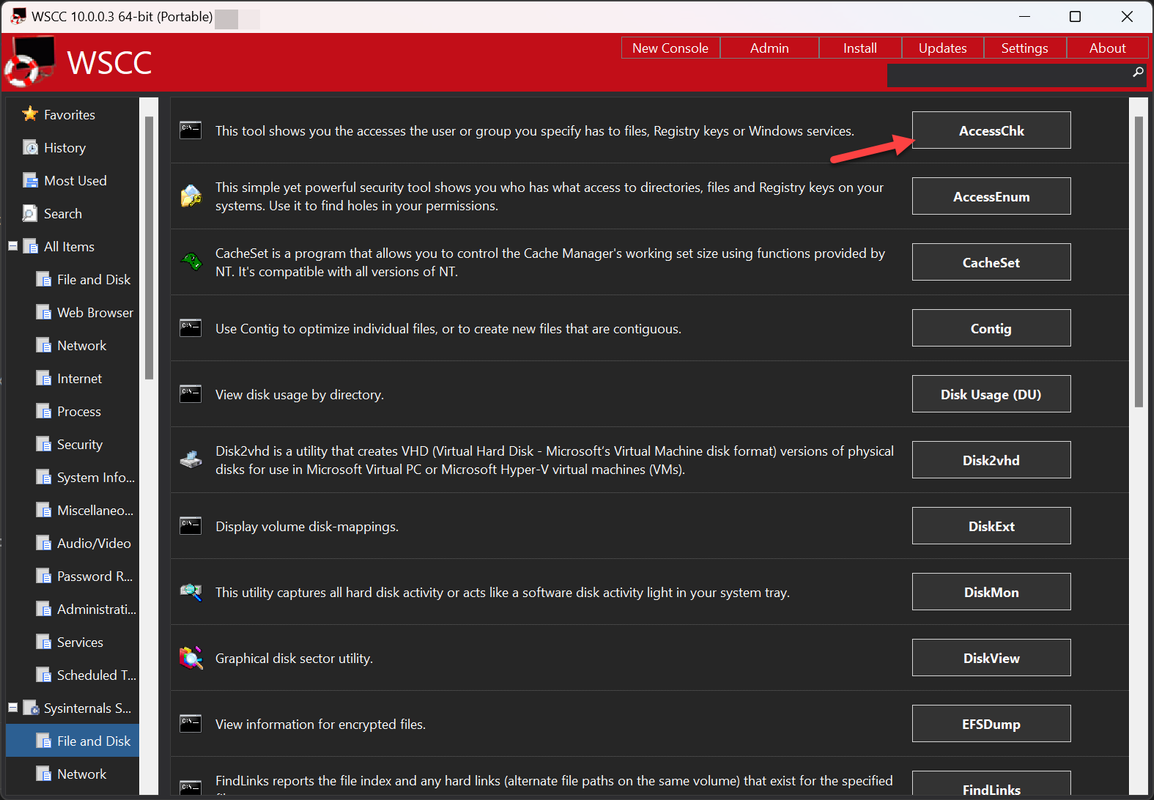Focus the search input field in header
This screenshot has width=1154, height=800.
coord(1008,75)
